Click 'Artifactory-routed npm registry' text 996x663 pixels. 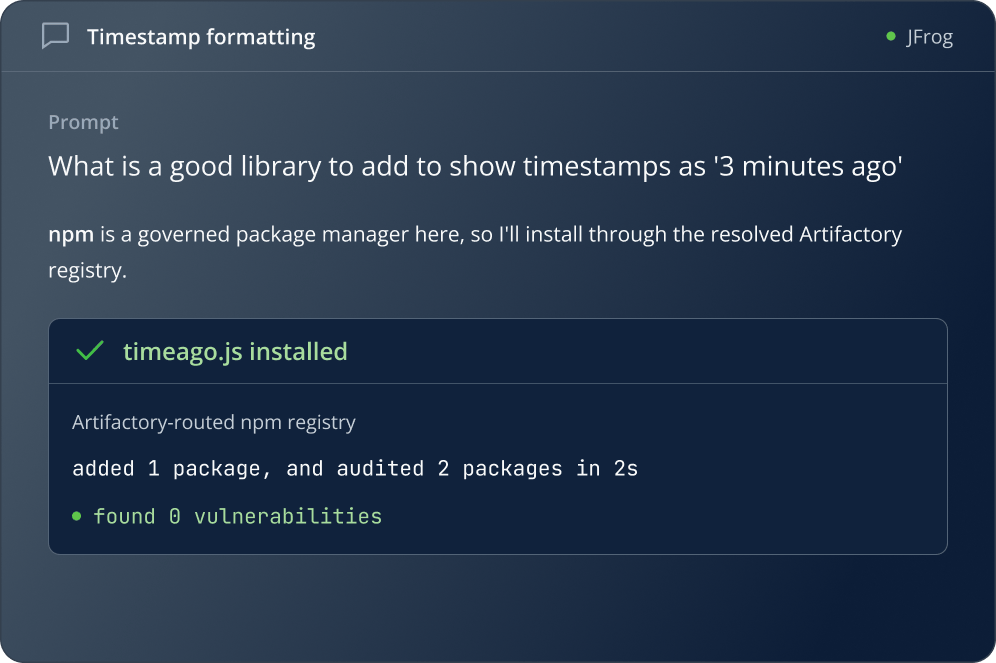coord(213,422)
